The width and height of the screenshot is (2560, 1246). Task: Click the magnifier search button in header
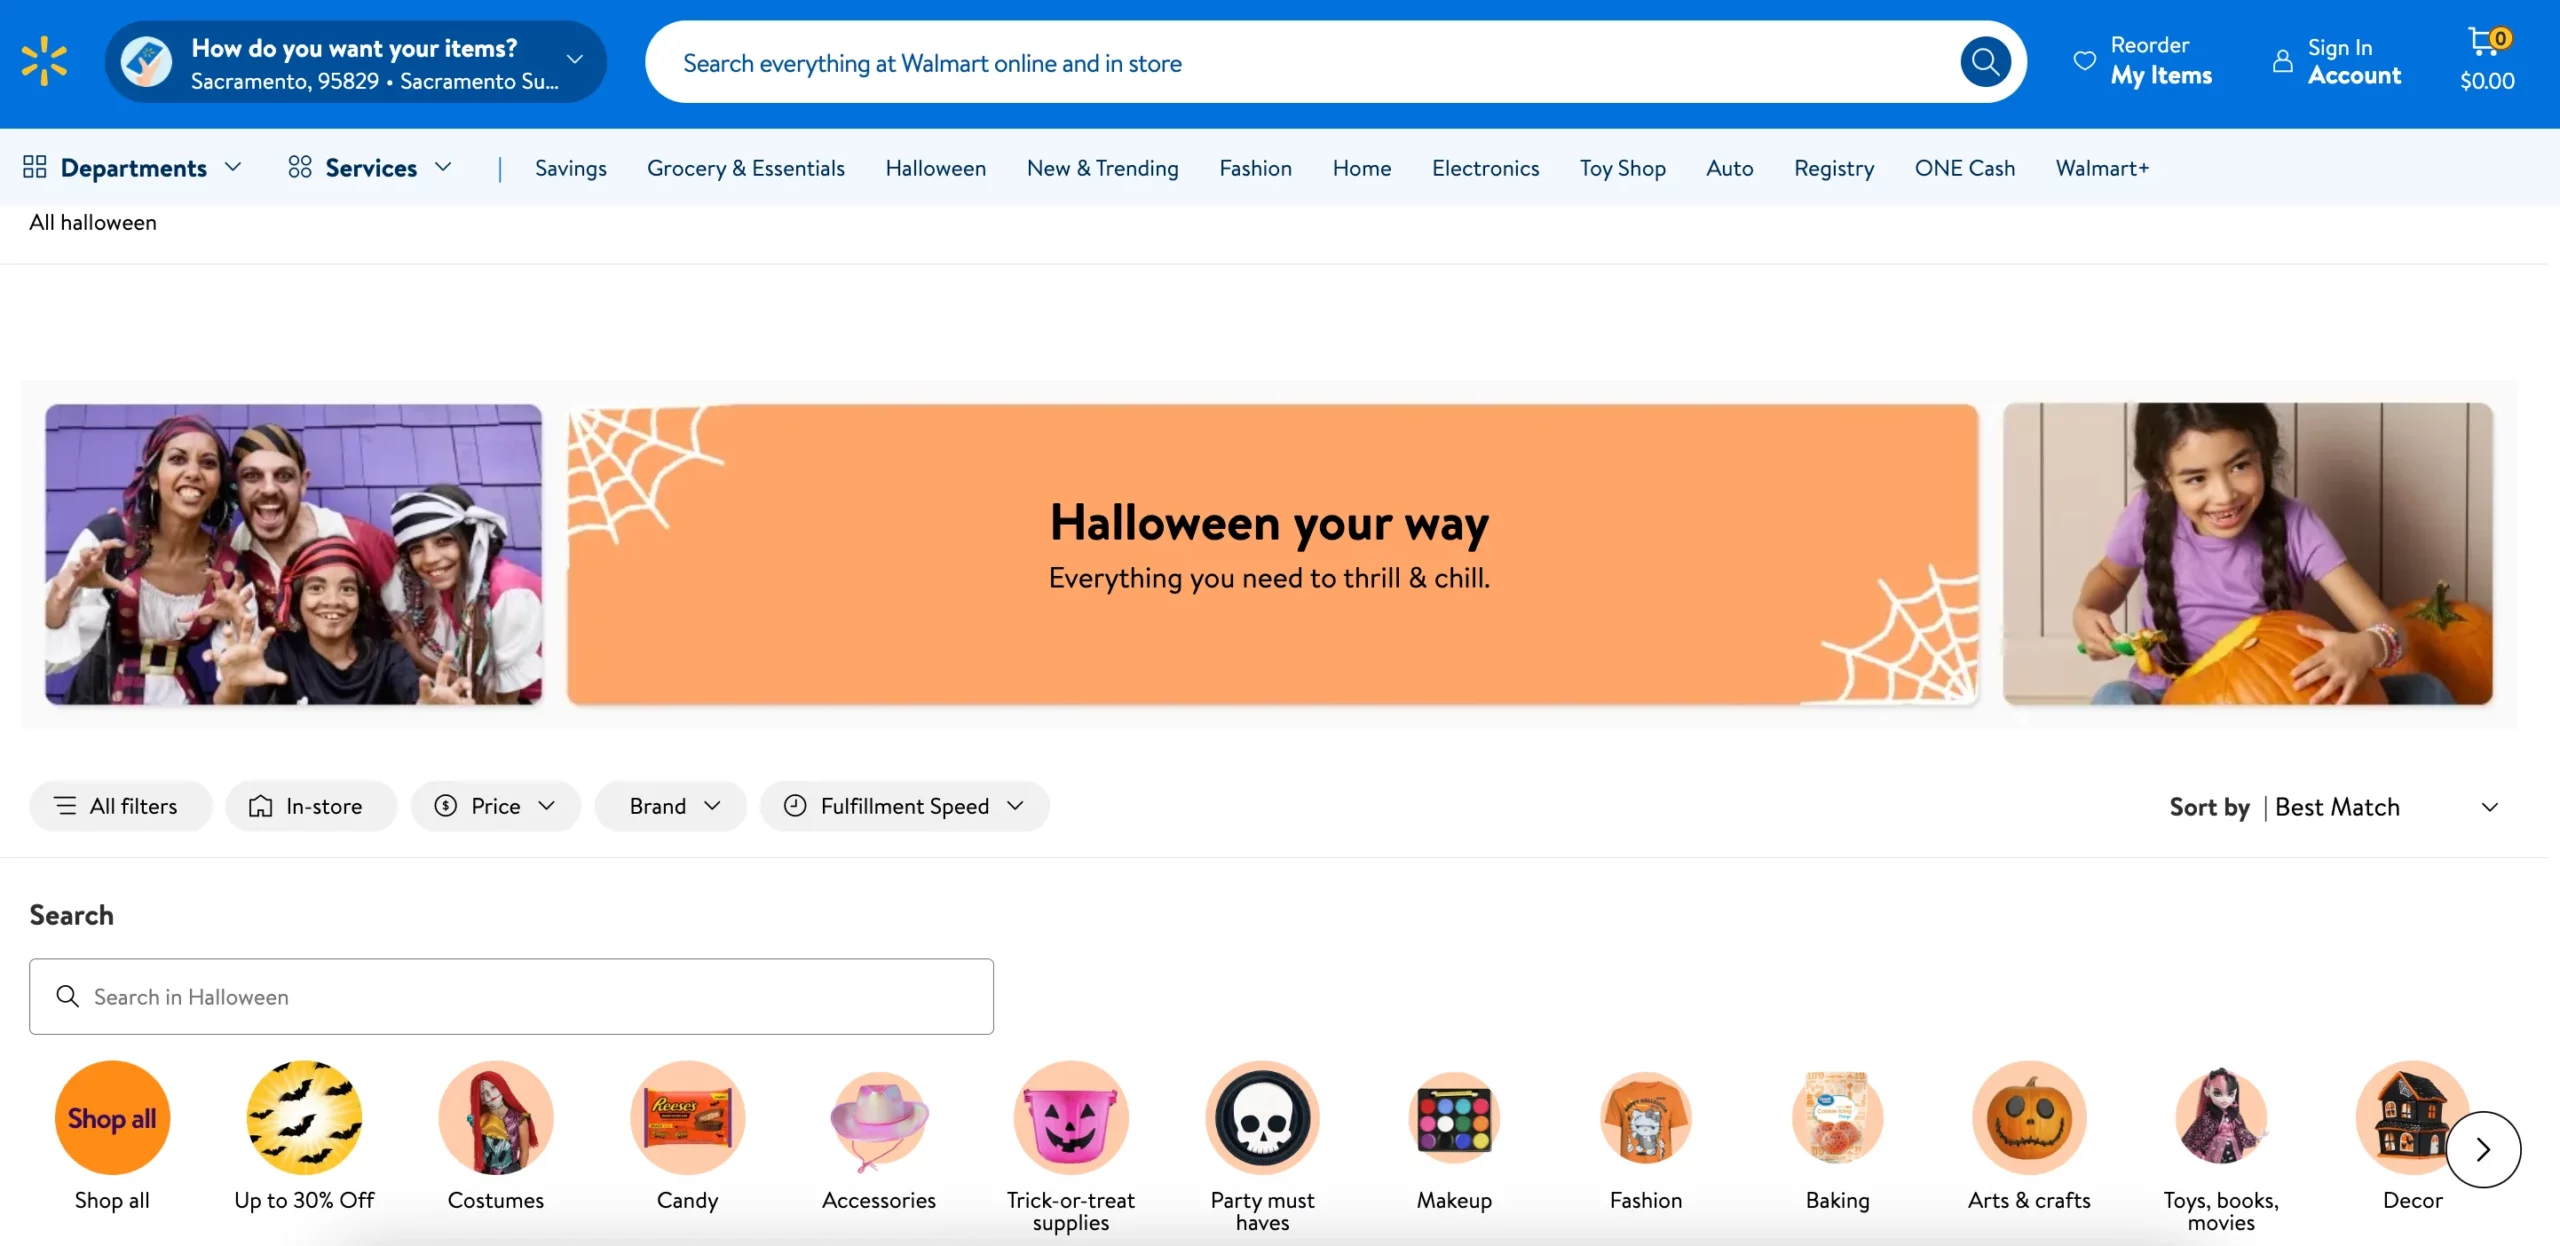coord(1985,62)
